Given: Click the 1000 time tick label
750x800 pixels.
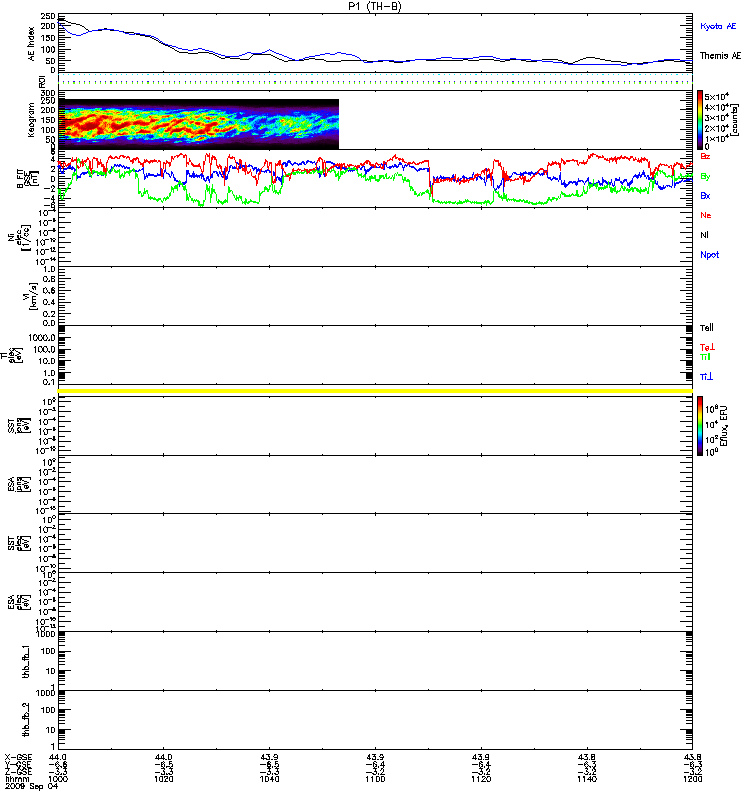Looking at the screenshot, I should click(x=58, y=779).
